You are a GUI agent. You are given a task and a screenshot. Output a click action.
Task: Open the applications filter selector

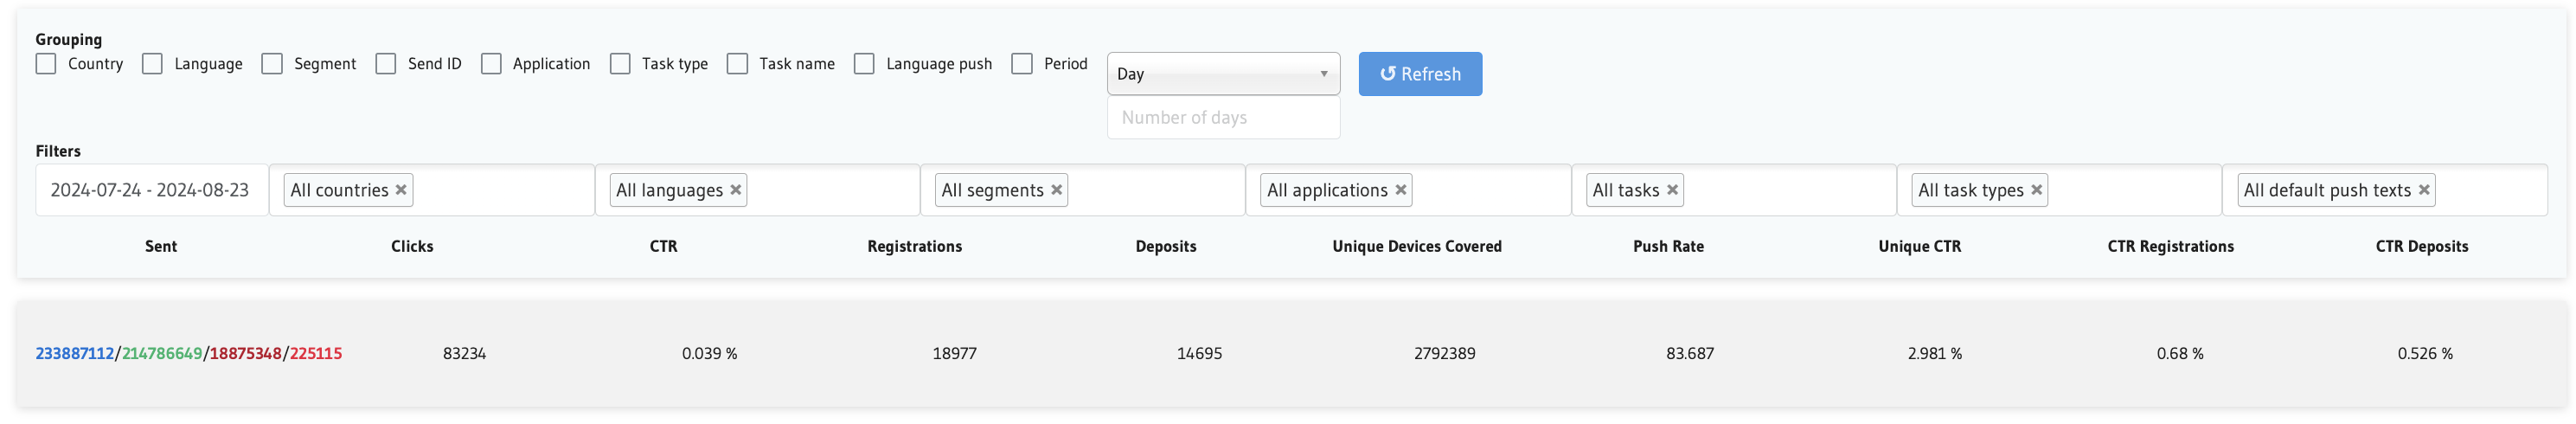[1408, 190]
